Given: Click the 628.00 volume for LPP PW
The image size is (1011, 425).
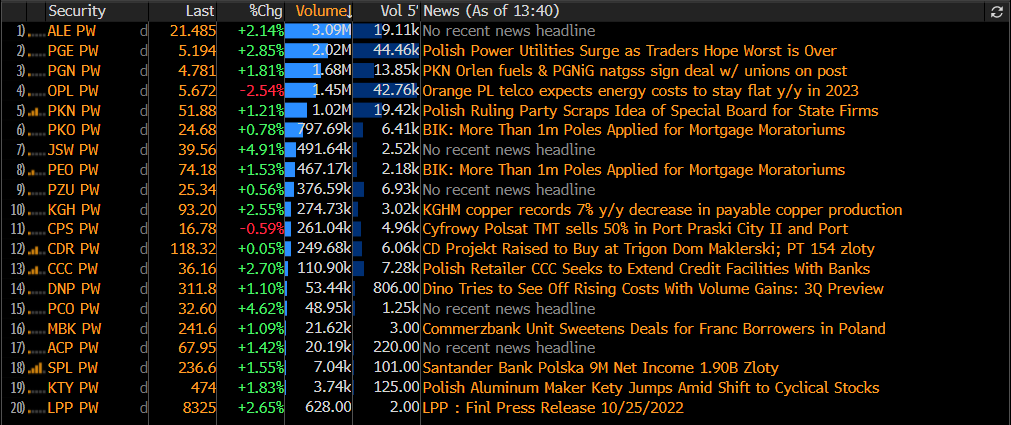Looking at the screenshot, I should (327, 408).
